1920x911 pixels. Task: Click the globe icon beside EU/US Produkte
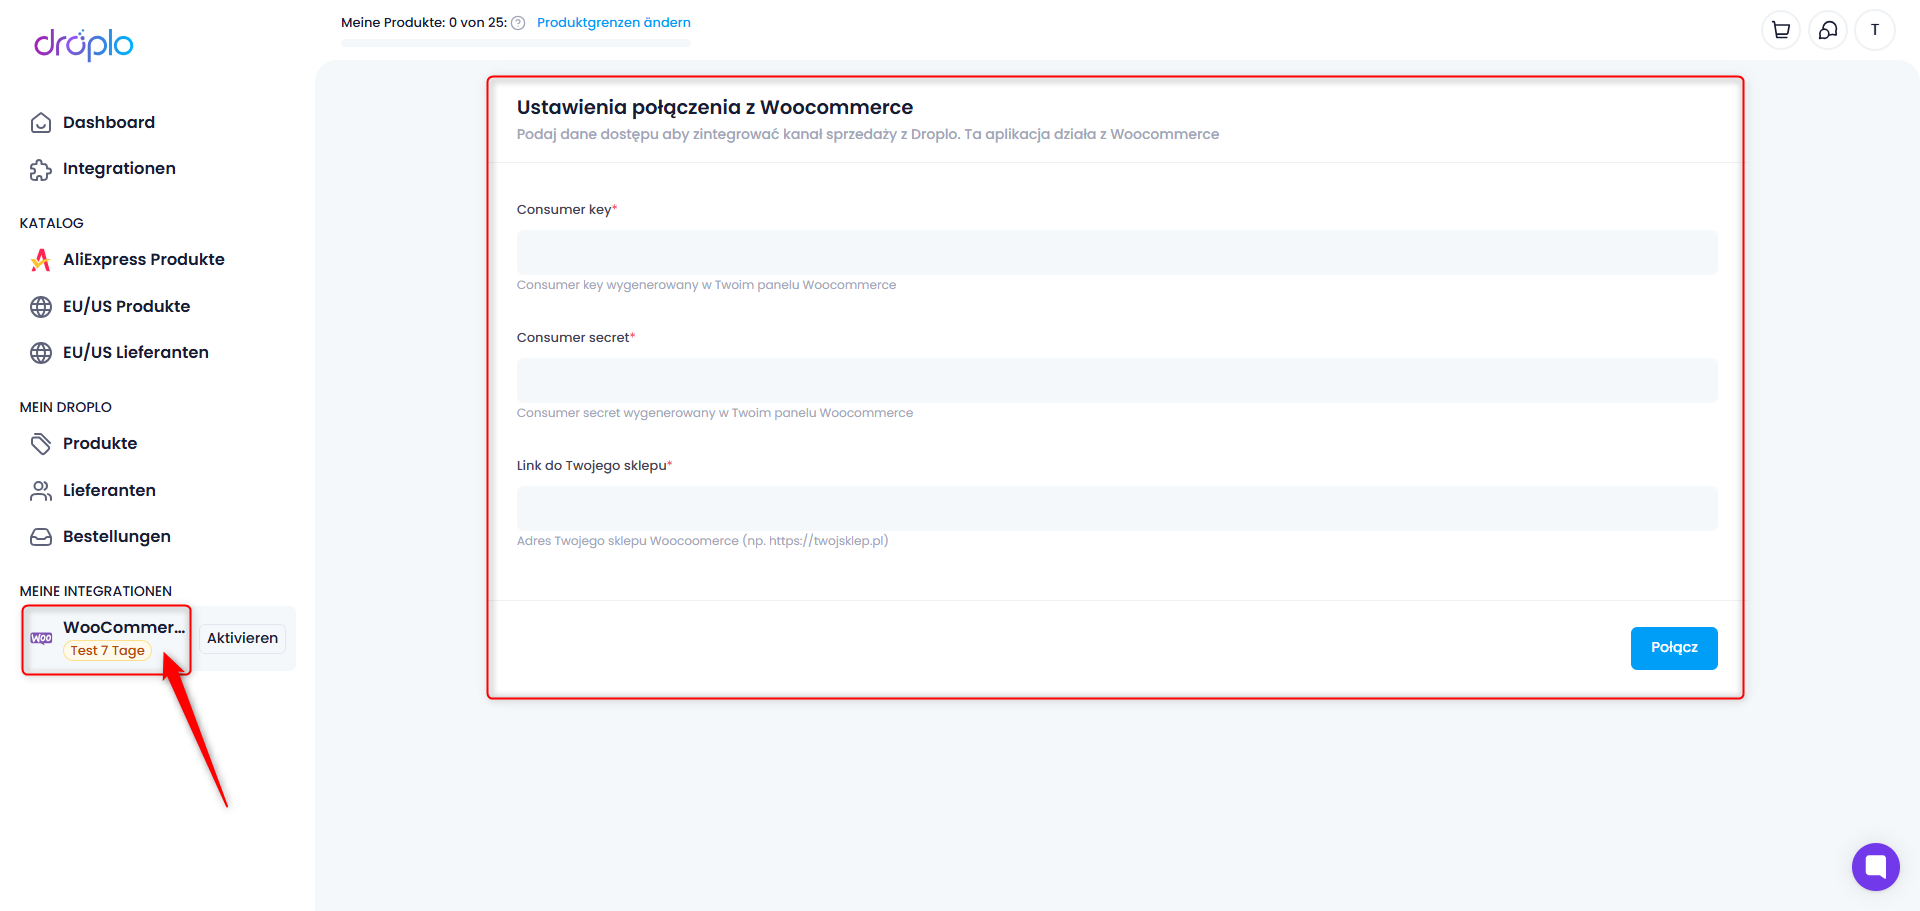pos(41,307)
